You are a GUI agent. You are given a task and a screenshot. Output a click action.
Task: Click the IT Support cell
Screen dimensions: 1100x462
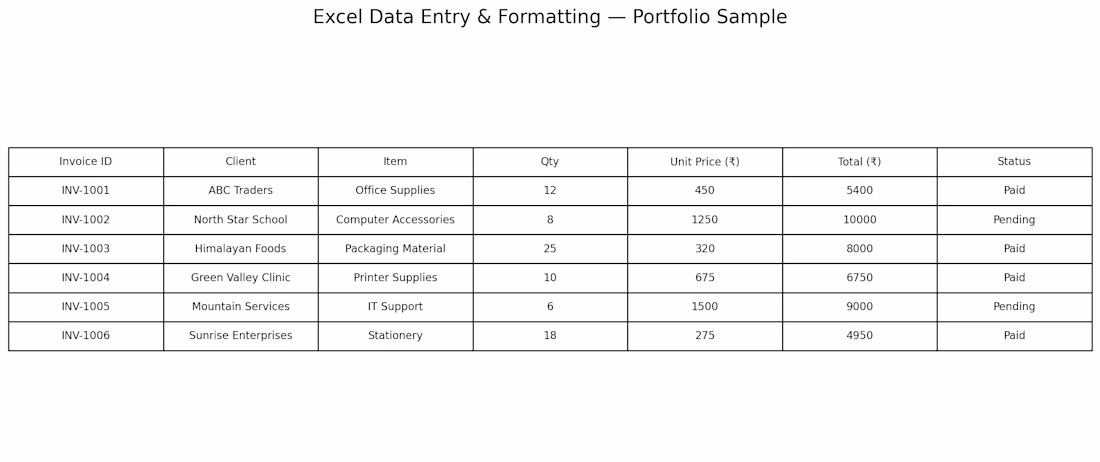395,307
